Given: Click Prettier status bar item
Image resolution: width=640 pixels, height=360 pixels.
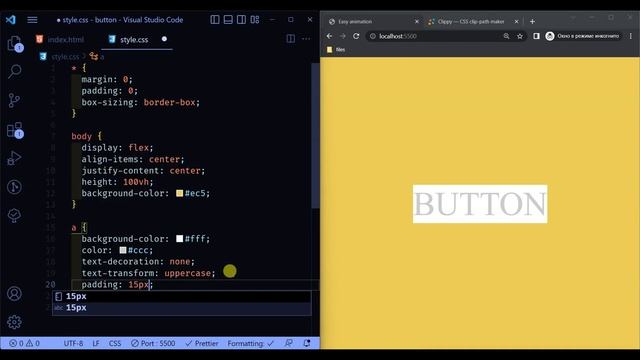Looking at the screenshot, I should coord(202,343).
